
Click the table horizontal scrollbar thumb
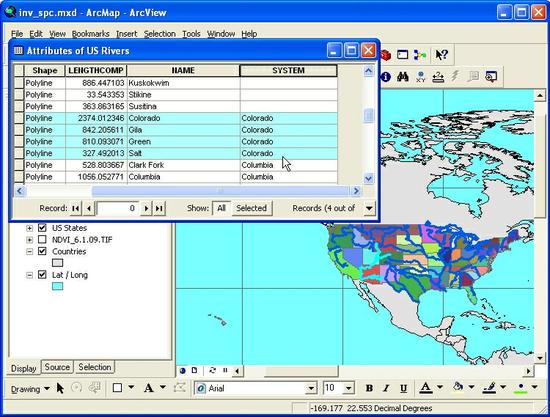220,191
